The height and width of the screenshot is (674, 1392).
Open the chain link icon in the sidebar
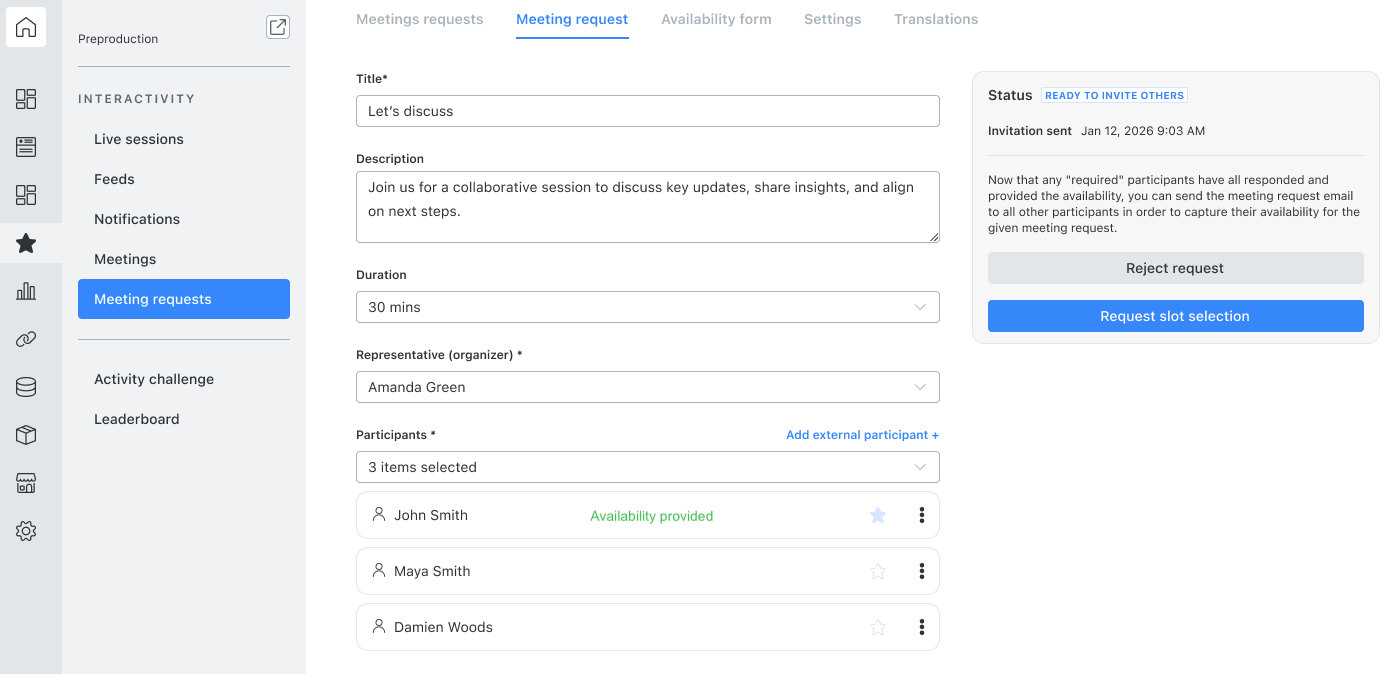tap(26, 339)
